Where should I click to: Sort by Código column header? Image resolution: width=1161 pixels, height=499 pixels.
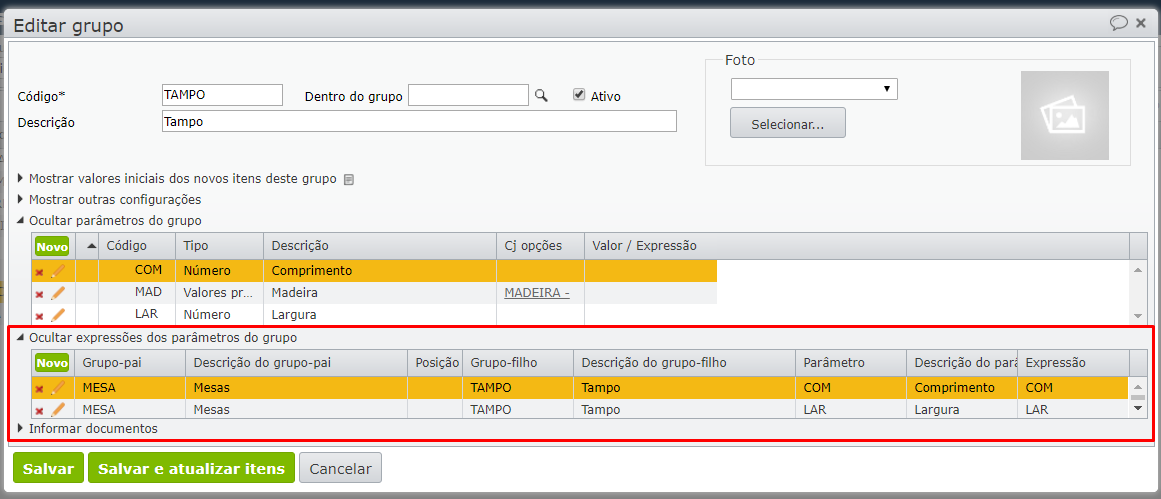(x=137, y=245)
